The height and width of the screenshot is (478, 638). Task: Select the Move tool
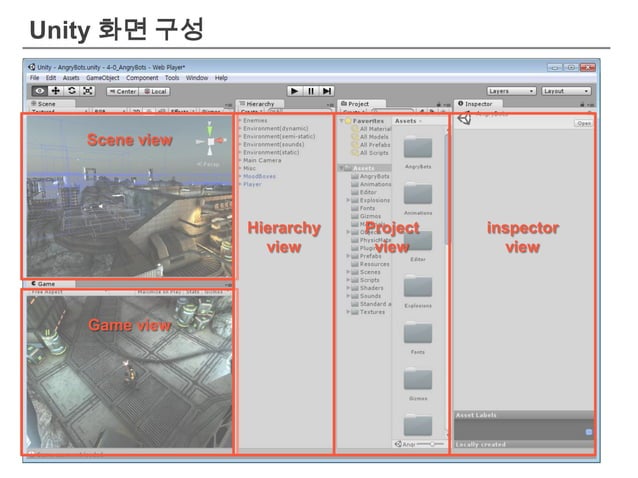(x=56, y=91)
